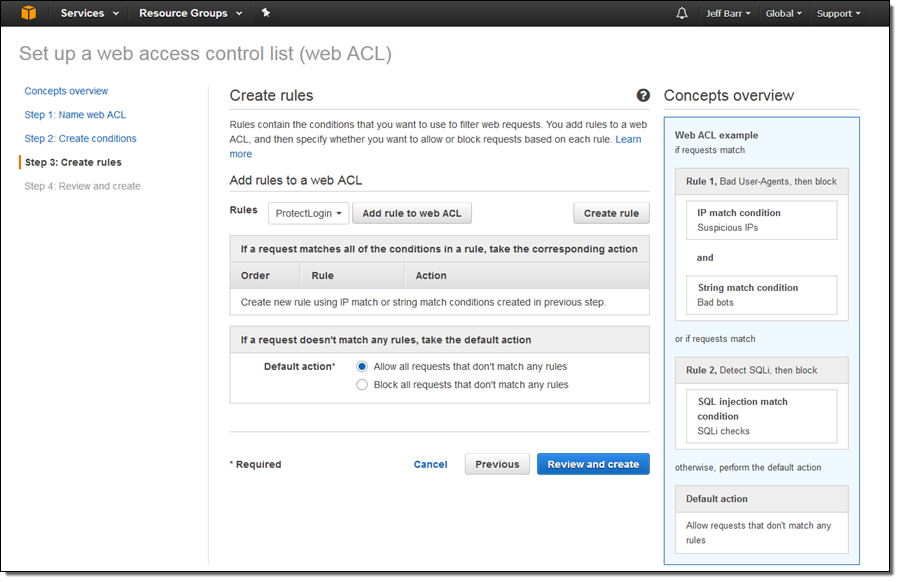This screenshot has height=582, width=900.
Task: Open Concepts overview in sidebar
Action: coord(66,91)
